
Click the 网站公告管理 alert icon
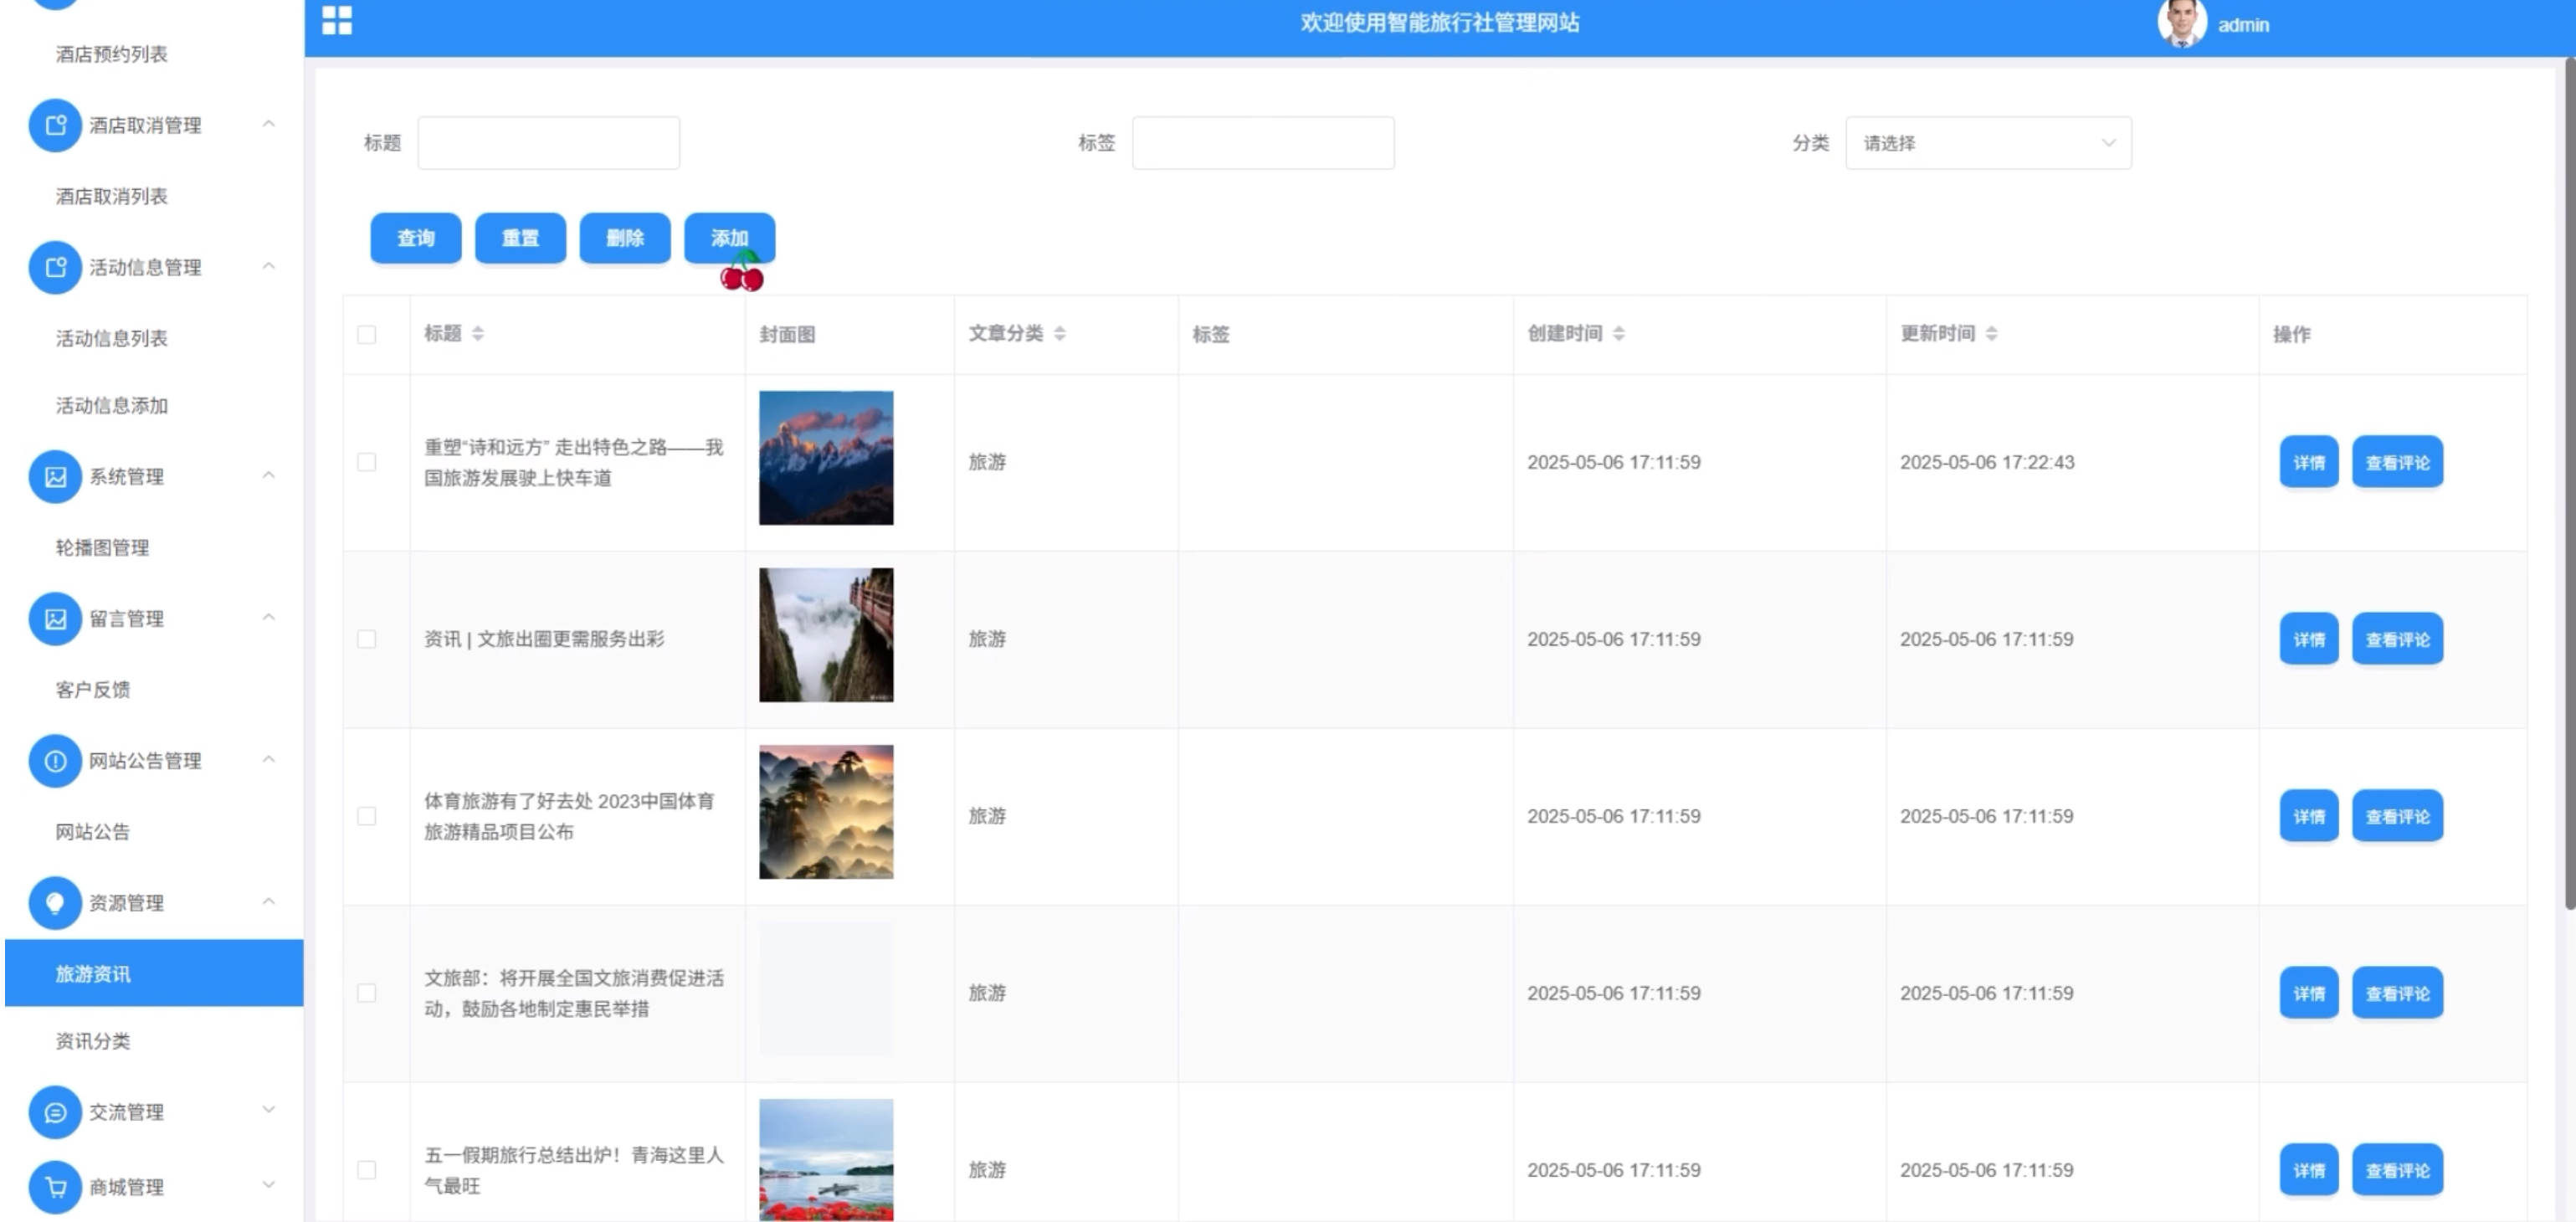(x=55, y=761)
